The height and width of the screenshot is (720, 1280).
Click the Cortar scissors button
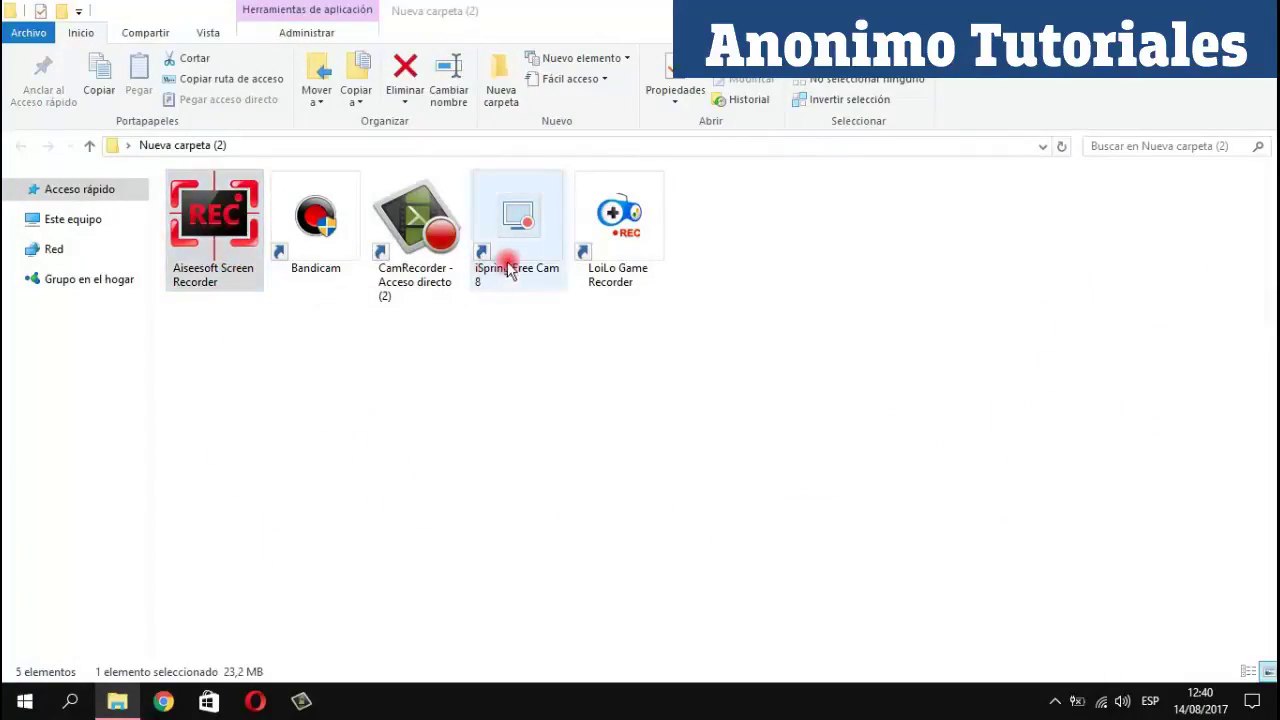187,58
